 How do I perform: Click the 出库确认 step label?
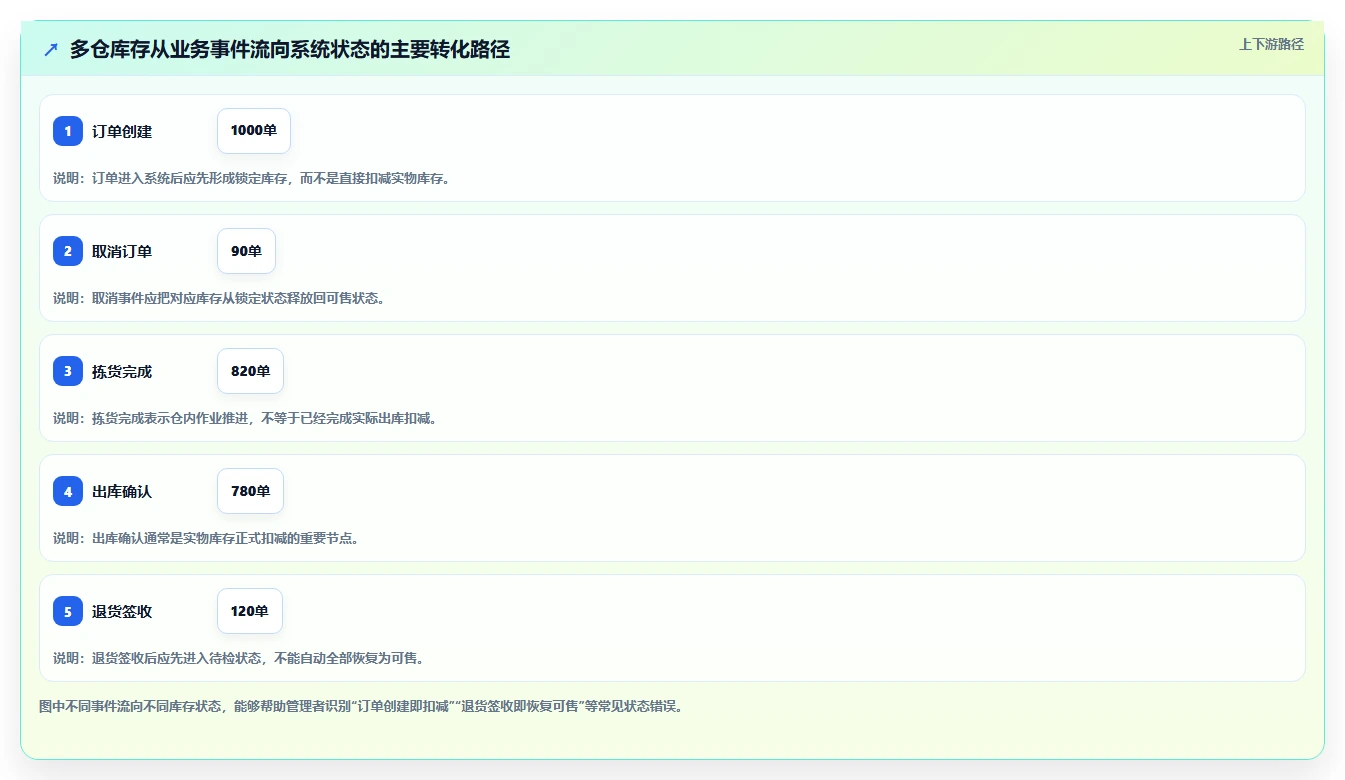122,491
